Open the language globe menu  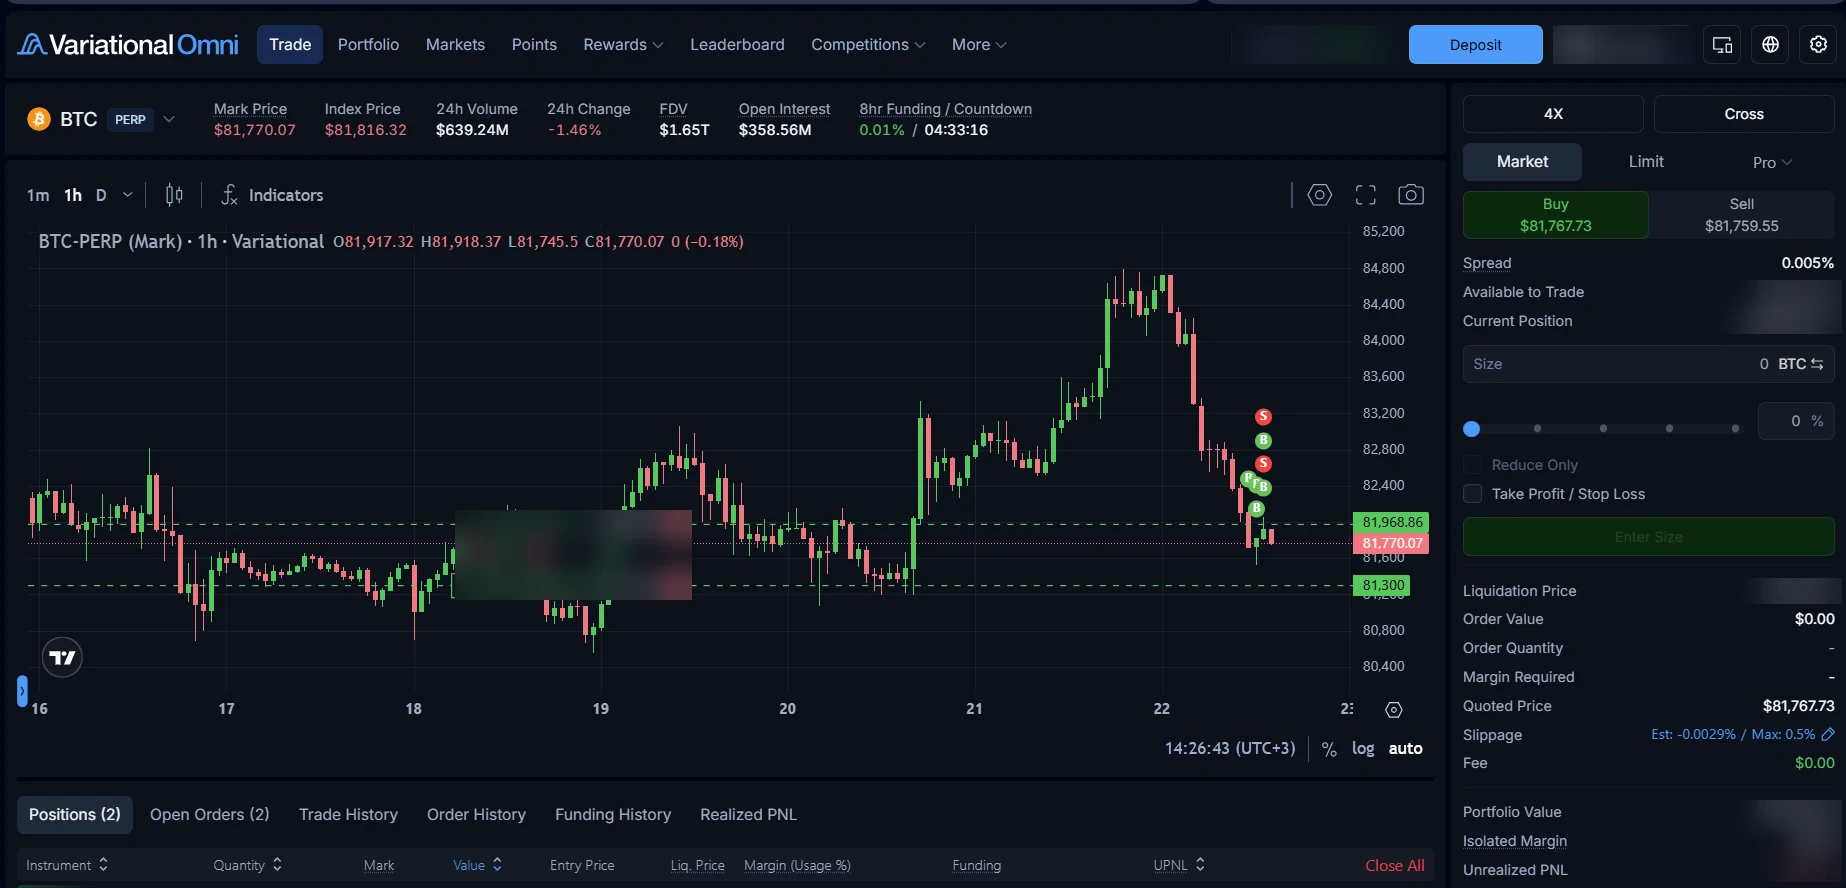pos(1771,45)
